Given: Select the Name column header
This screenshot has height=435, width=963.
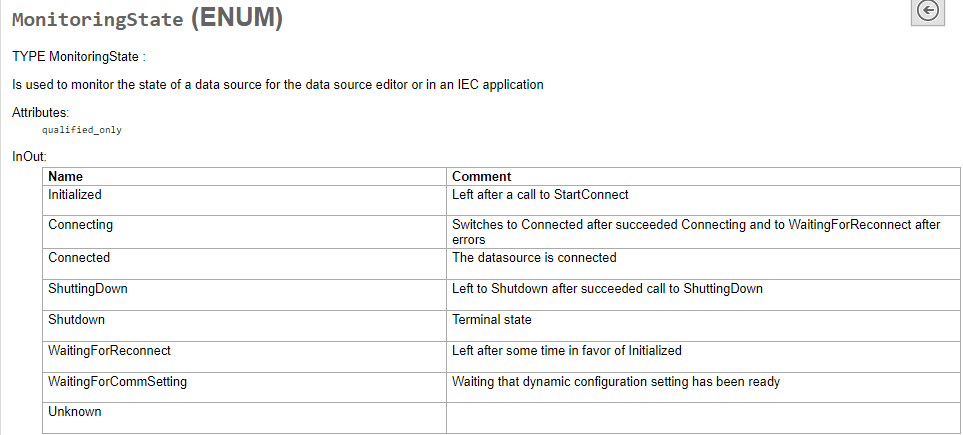Looking at the screenshot, I should click(66, 177).
